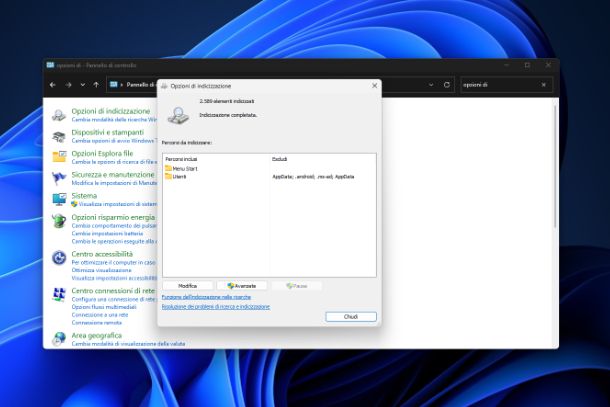
Task: Open the Opzioni Esplora file heading link
Action: [102, 153]
